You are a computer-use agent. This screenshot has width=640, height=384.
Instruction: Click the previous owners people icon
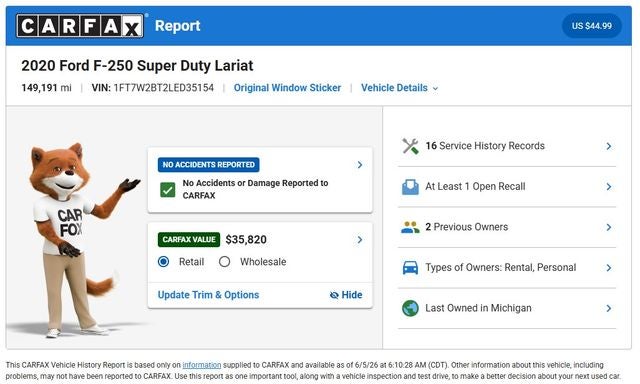pyautogui.click(x=410, y=227)
